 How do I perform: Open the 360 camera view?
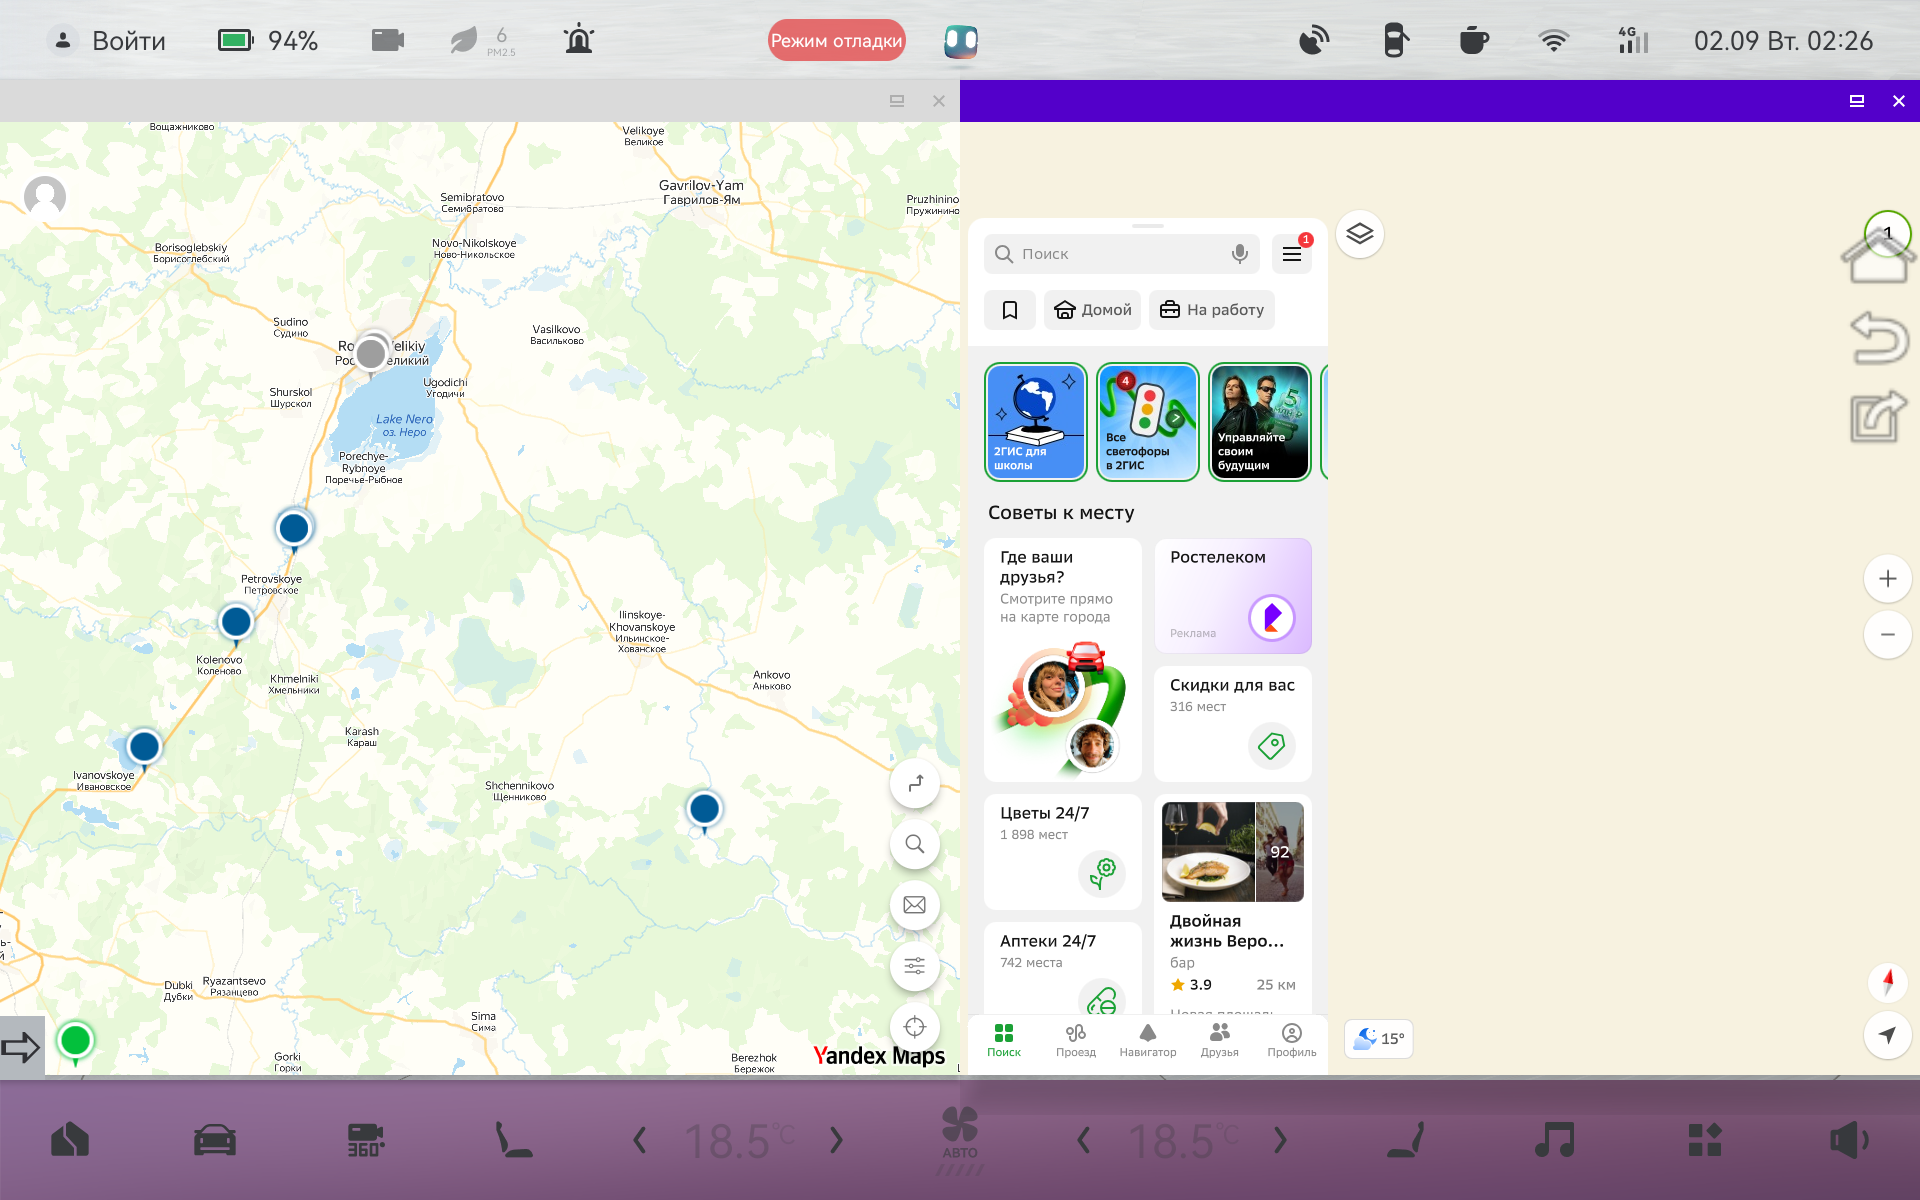[x=365, y=1140]
